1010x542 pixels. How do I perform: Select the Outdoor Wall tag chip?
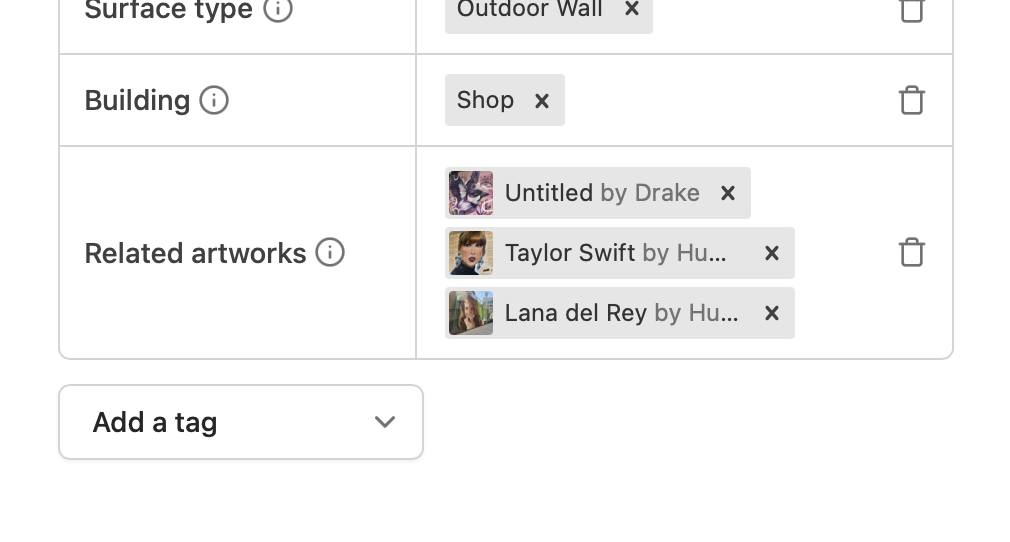pos(529,10)
